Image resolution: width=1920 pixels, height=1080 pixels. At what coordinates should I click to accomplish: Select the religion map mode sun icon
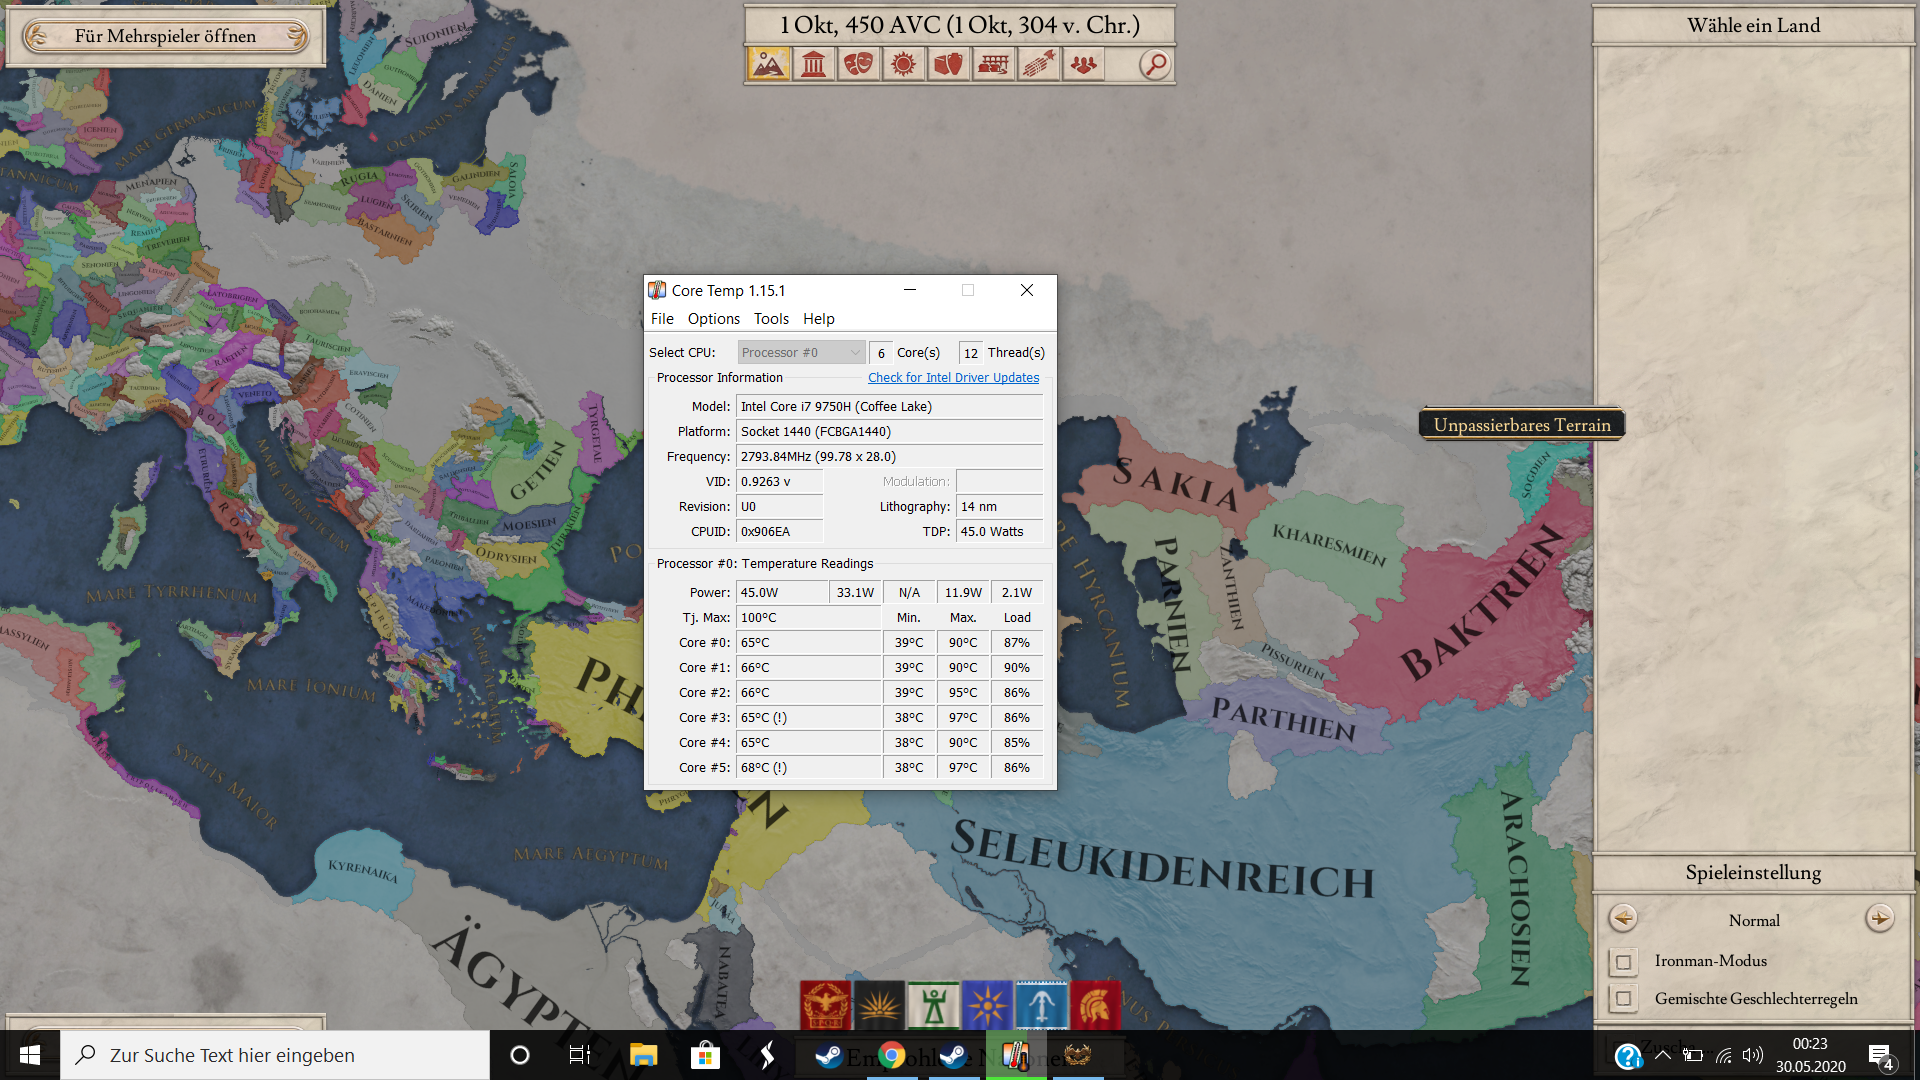pyautogui.click(x=903, y=65)
